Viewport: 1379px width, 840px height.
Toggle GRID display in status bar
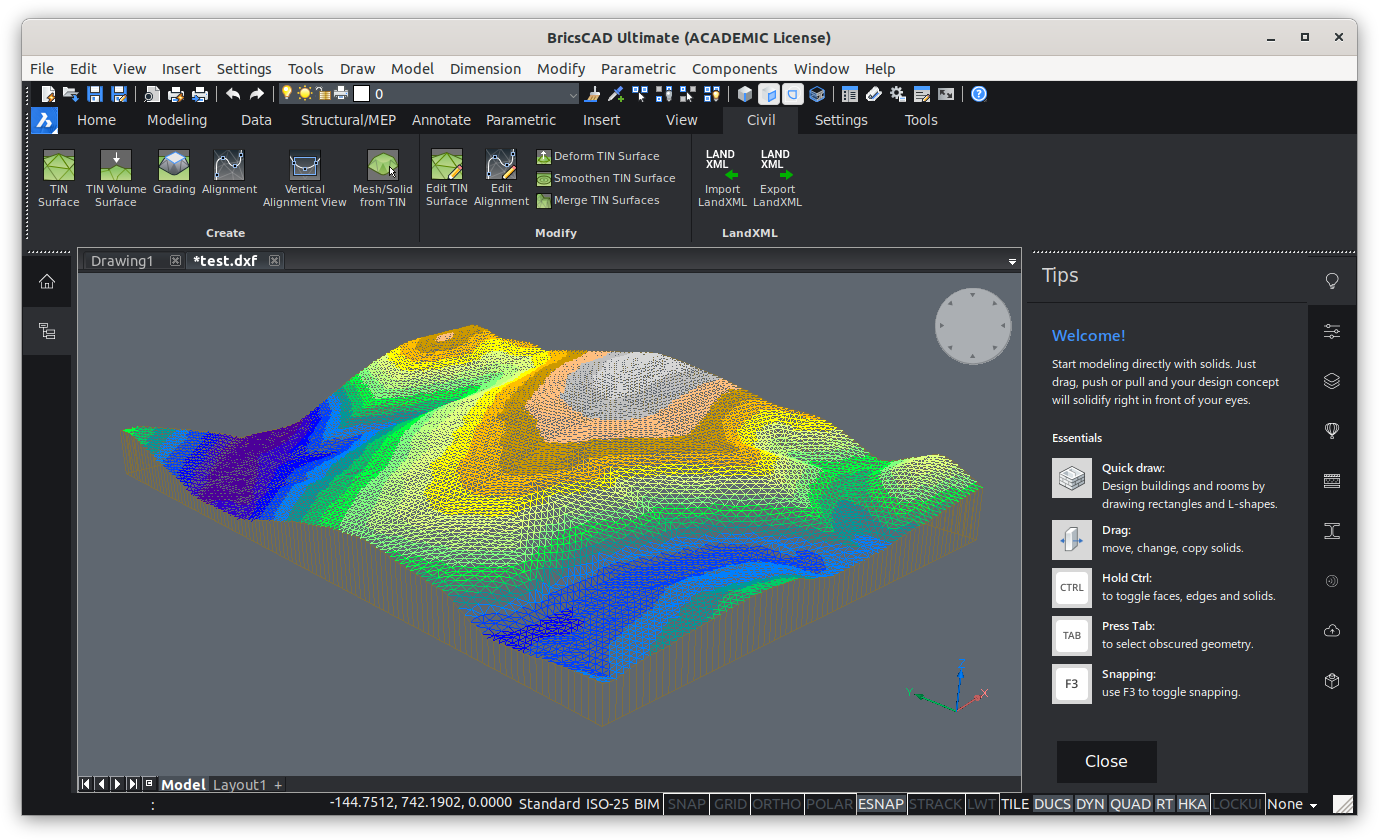click(x=730, y=804)
